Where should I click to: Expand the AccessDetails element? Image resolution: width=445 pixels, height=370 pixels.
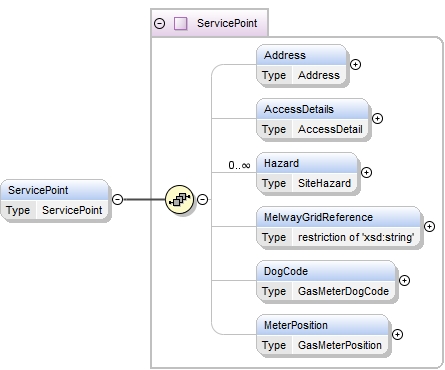(x=377, y=118)
